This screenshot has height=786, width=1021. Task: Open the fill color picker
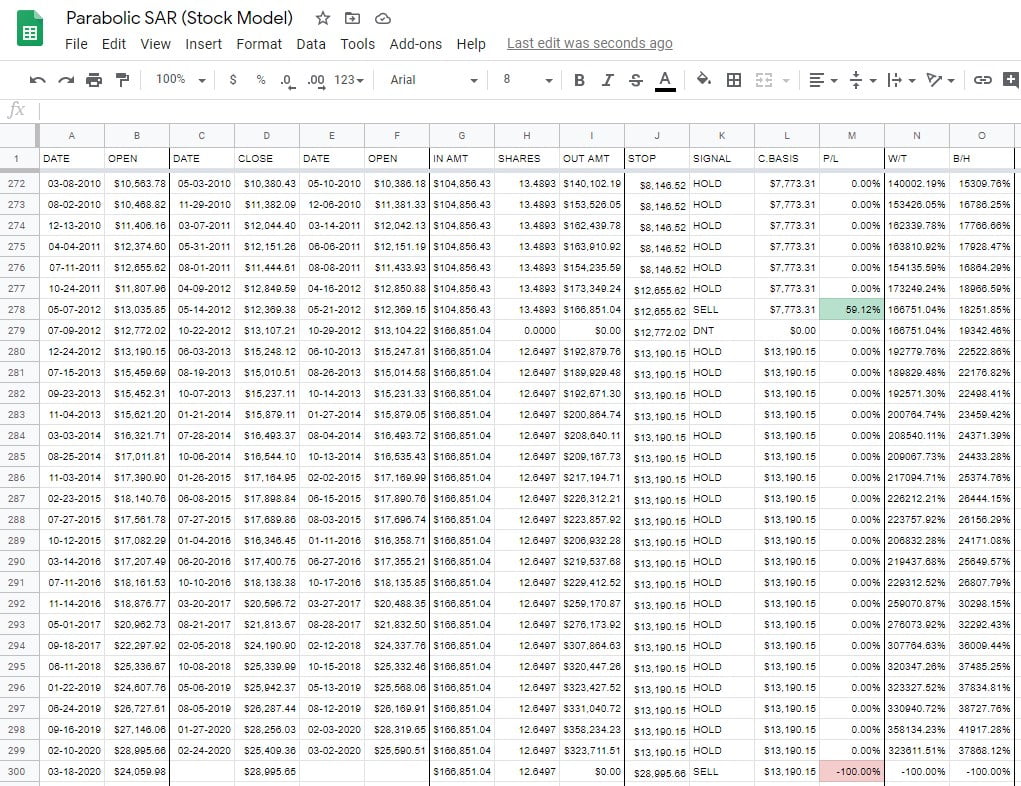click(x=703, y=80)
